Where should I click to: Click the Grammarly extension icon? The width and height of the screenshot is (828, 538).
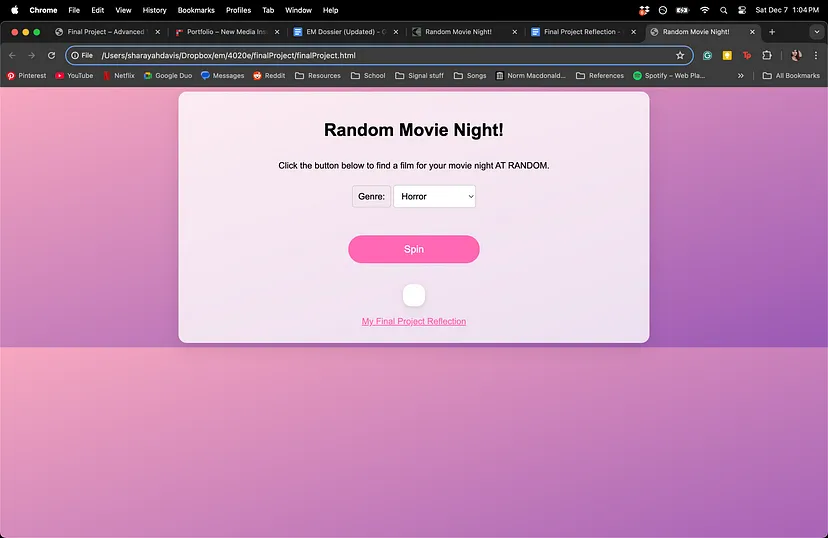pos(707,56)
